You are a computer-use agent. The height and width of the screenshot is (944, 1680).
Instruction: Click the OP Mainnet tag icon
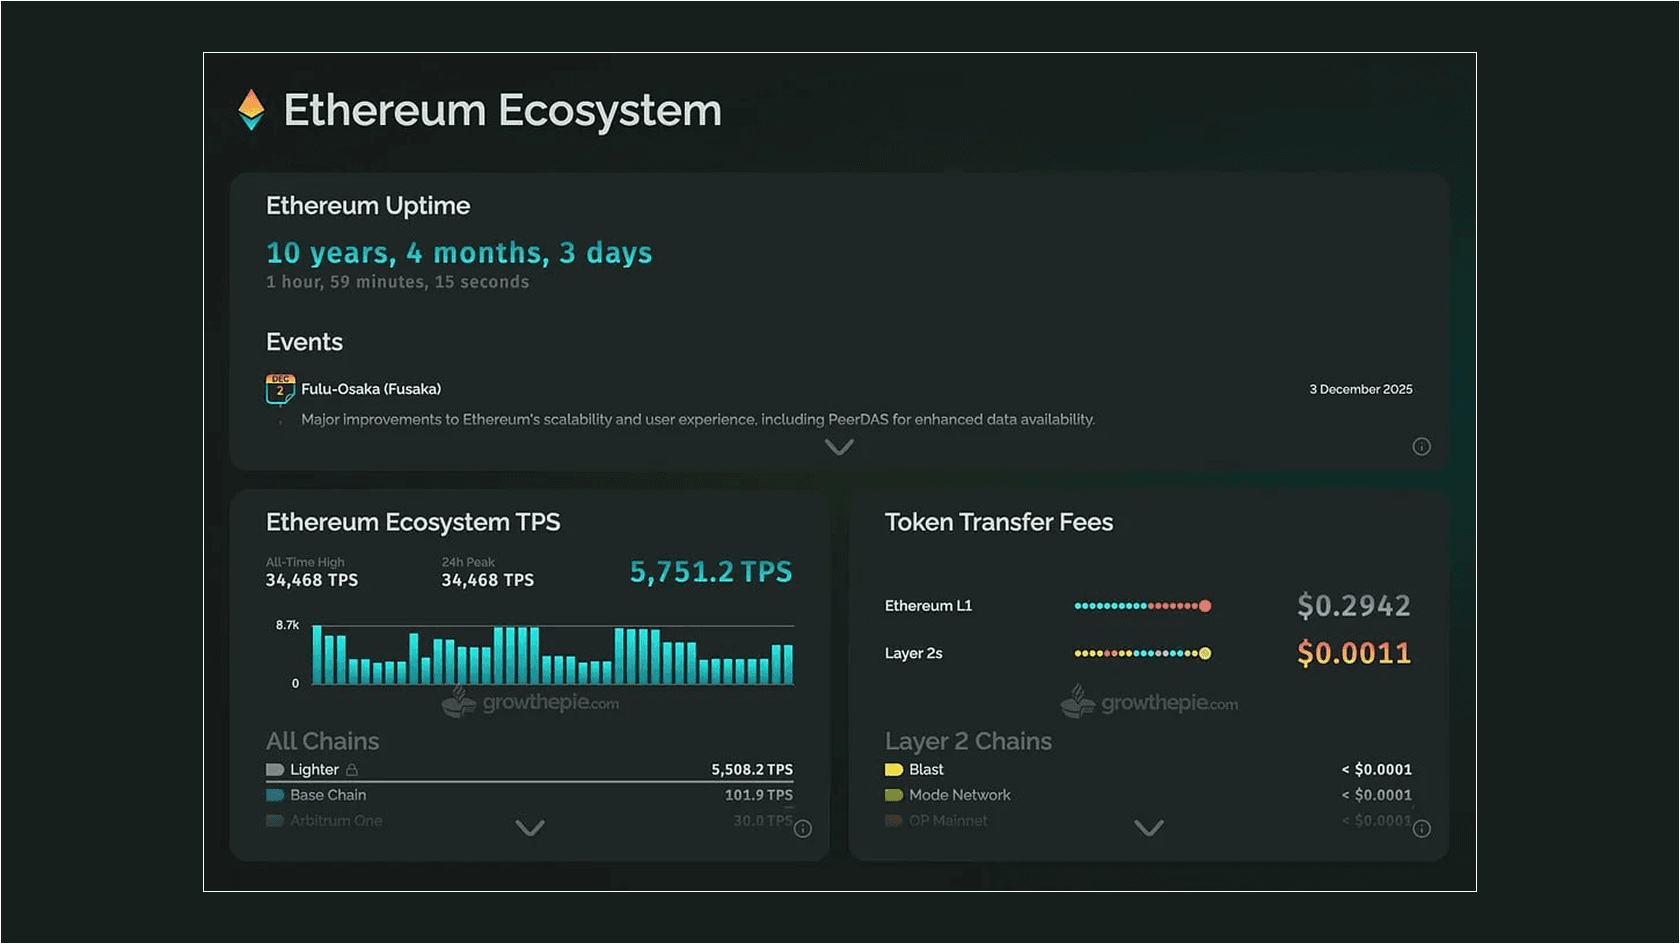[x=894, y=821]
